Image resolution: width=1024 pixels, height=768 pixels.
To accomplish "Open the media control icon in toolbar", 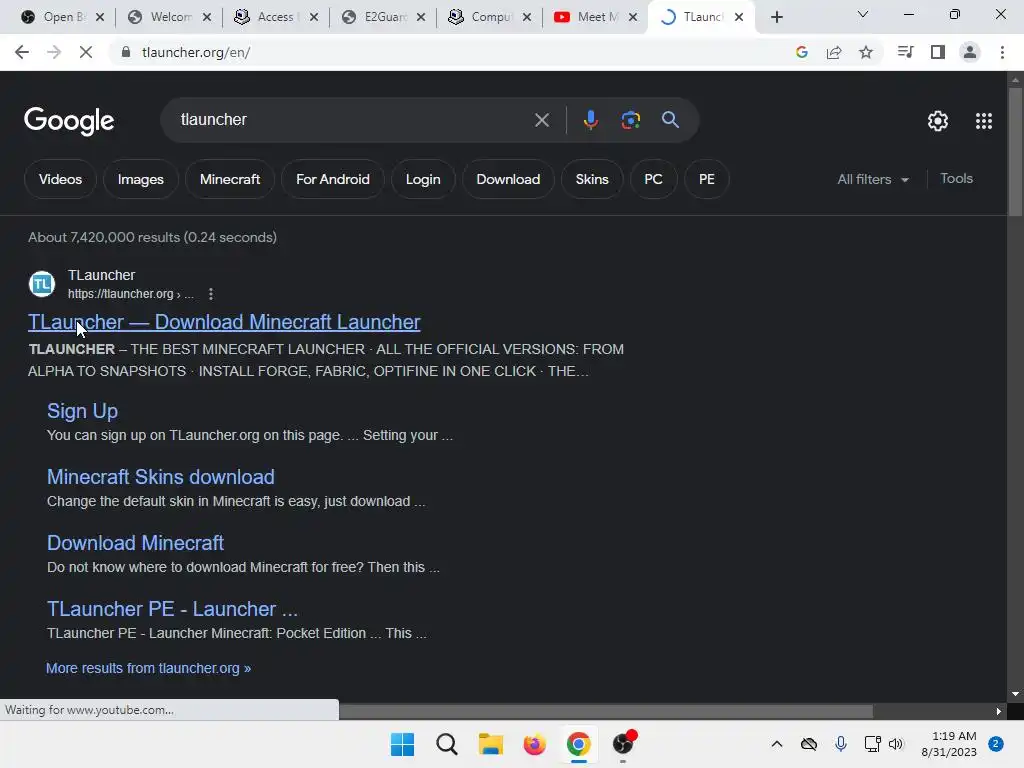I will pyautogui.click(x=906, y=52).
